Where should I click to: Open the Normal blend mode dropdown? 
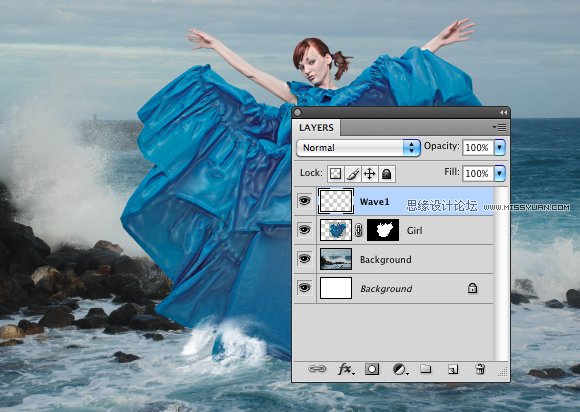pyautogui.click(x=358, y=148)
